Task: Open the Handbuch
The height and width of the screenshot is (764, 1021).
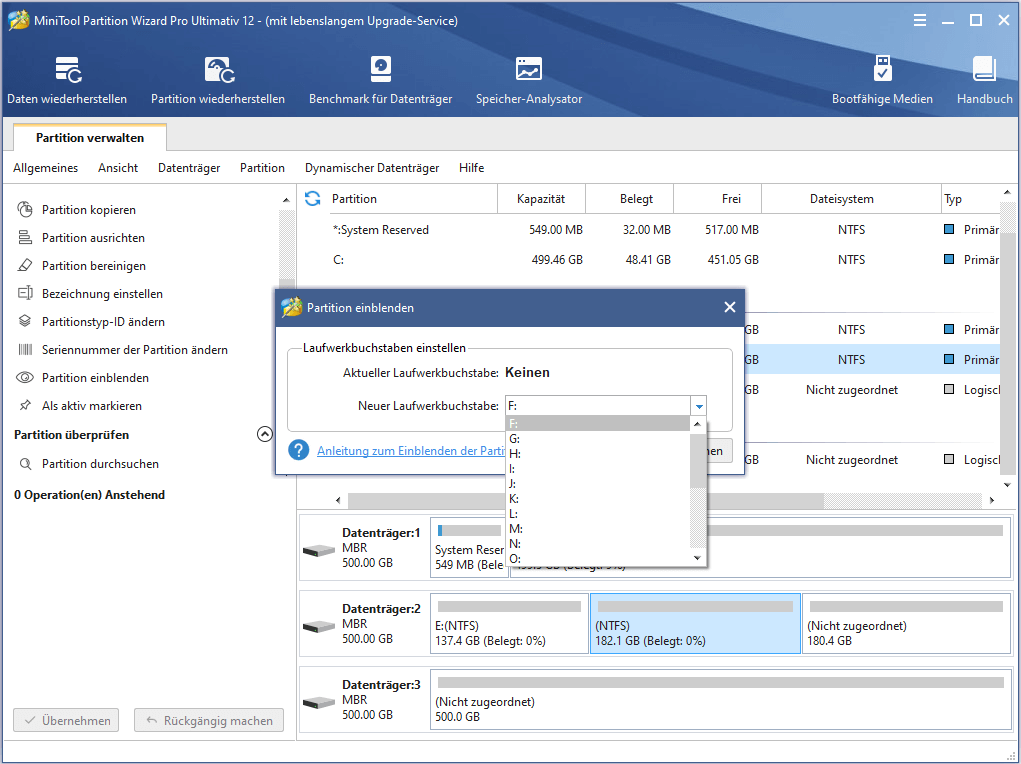Action: point(984,80)
